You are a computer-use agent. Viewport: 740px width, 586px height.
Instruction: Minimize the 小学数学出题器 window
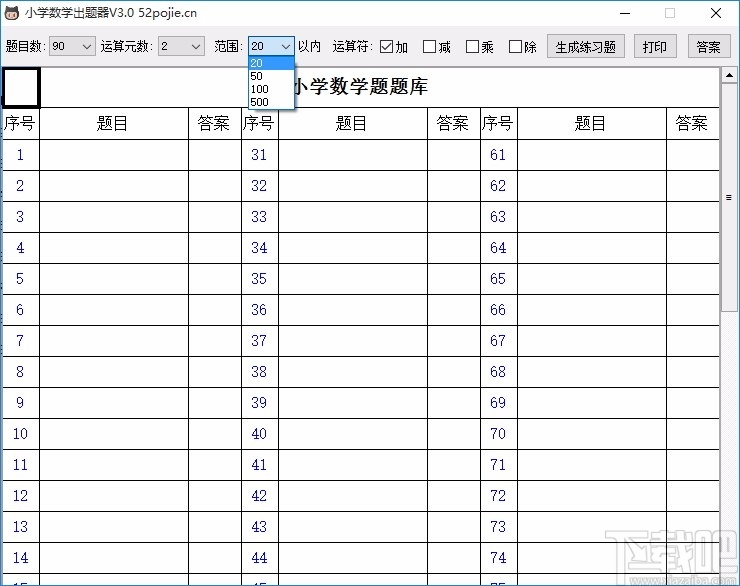(x=625, y=13)
